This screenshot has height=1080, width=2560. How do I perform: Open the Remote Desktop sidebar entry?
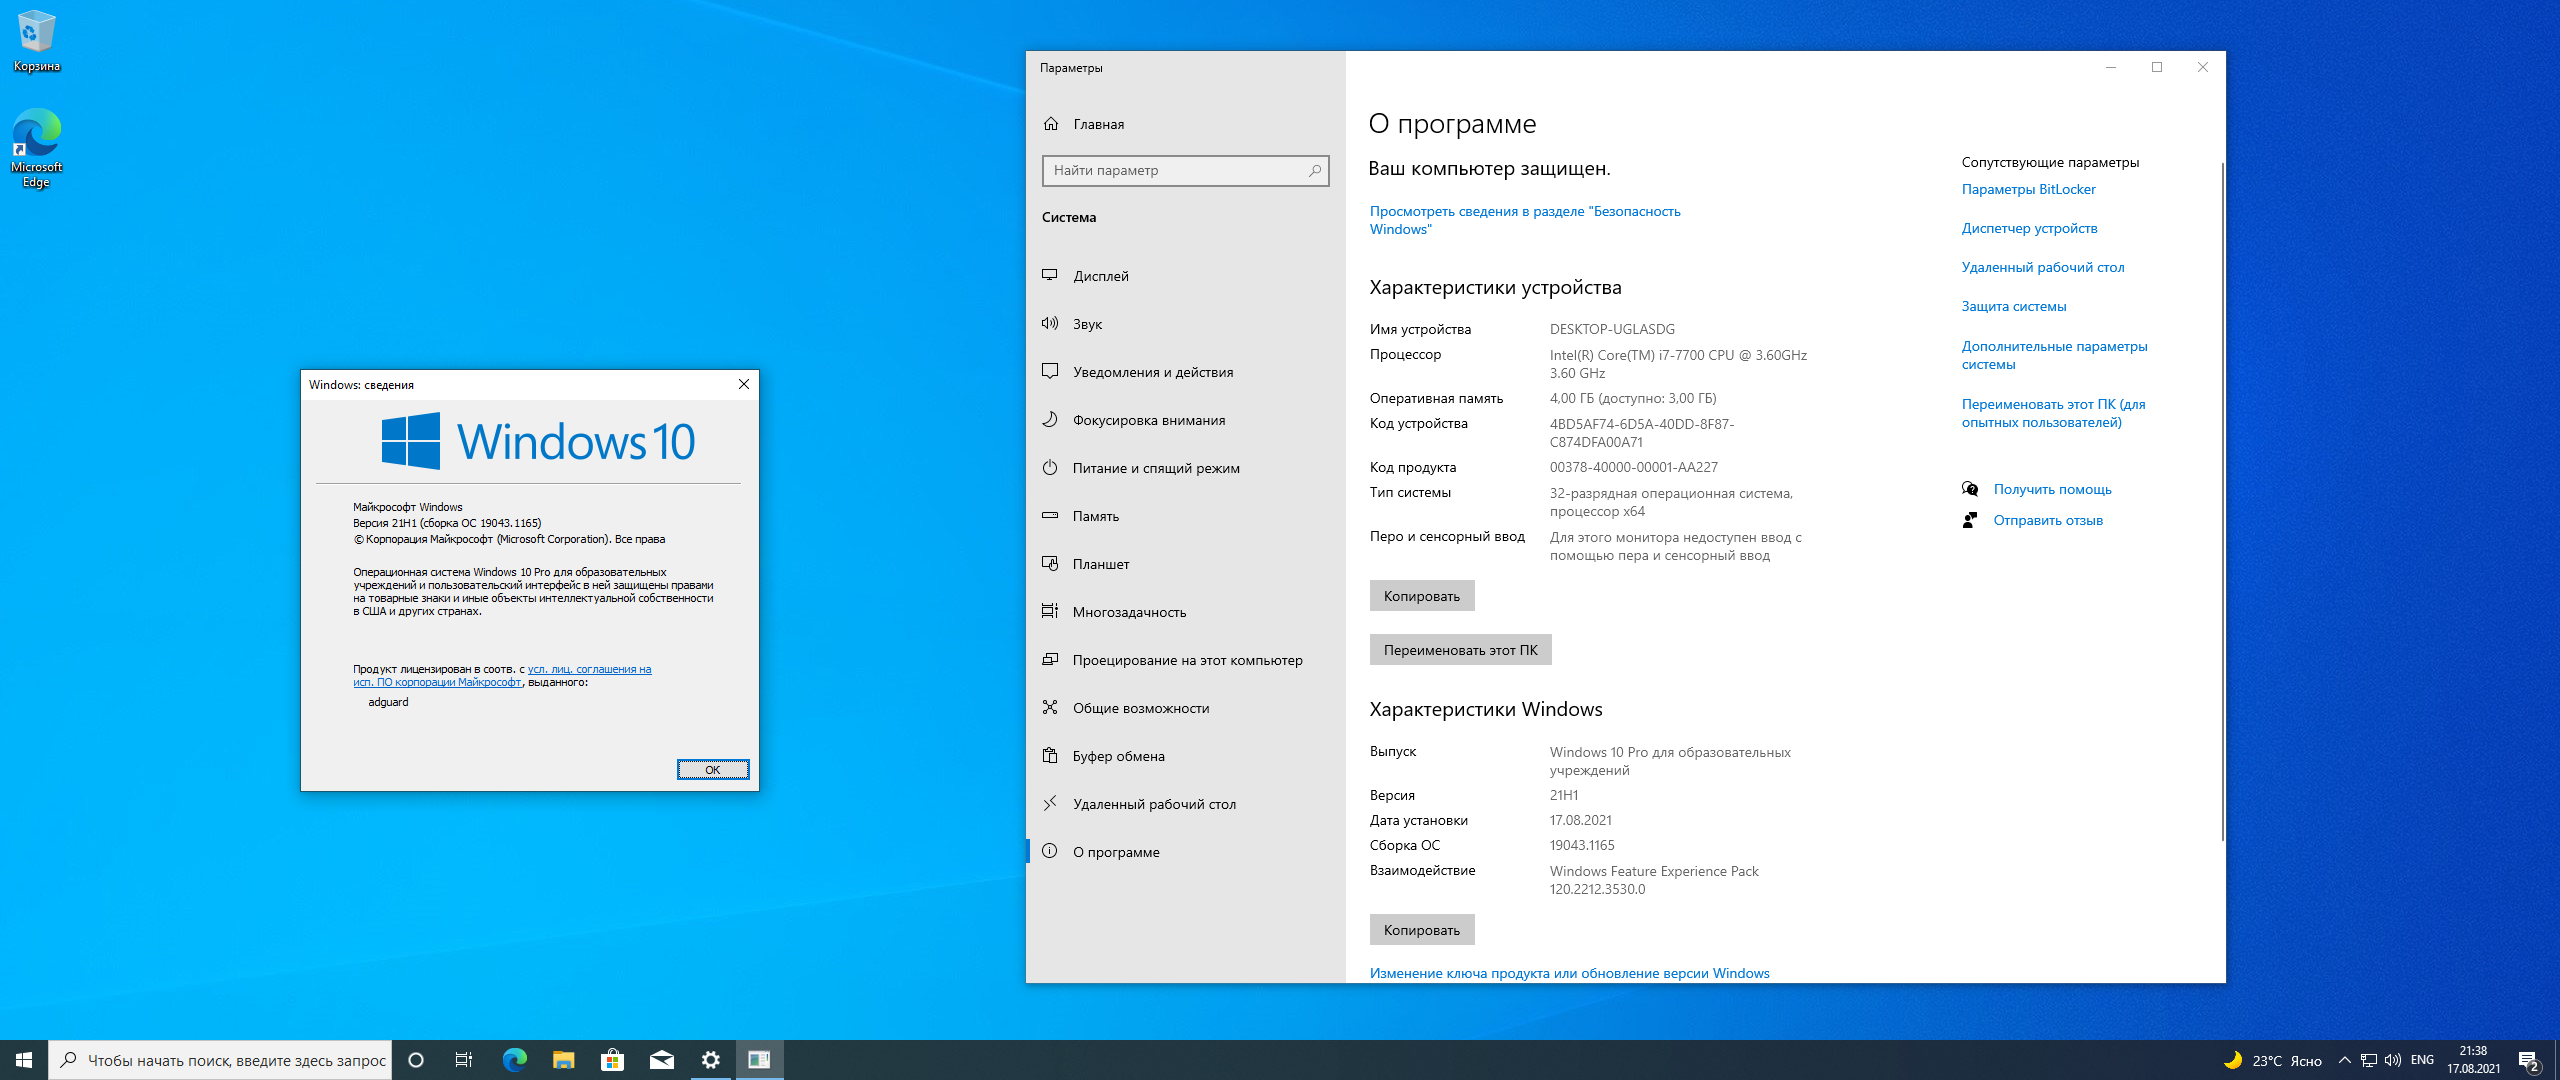pos(1154,804)
